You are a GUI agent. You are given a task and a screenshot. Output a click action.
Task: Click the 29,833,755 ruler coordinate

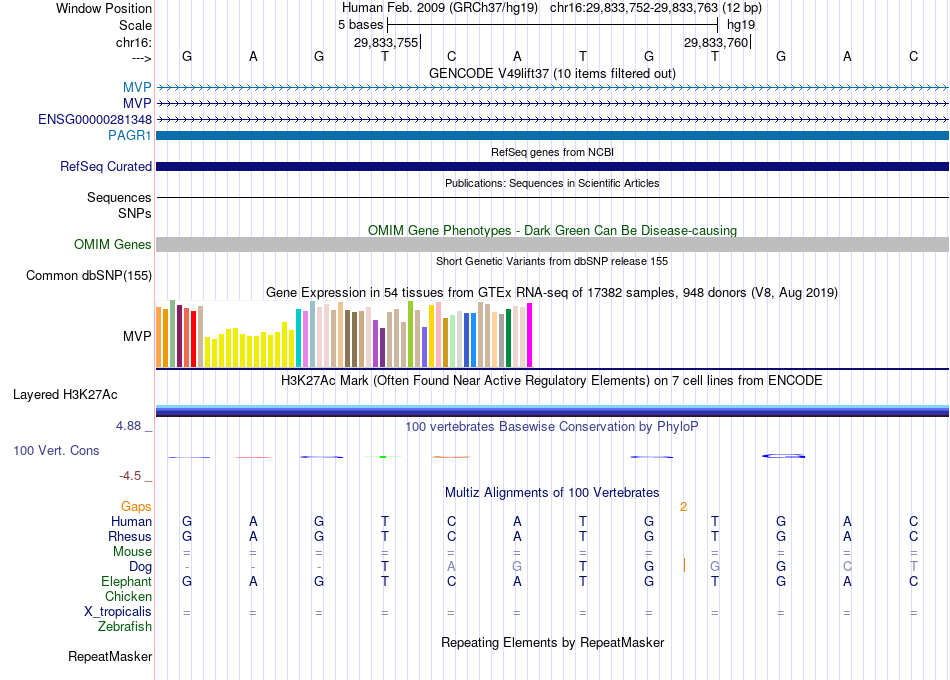click(x=387, y=42)
